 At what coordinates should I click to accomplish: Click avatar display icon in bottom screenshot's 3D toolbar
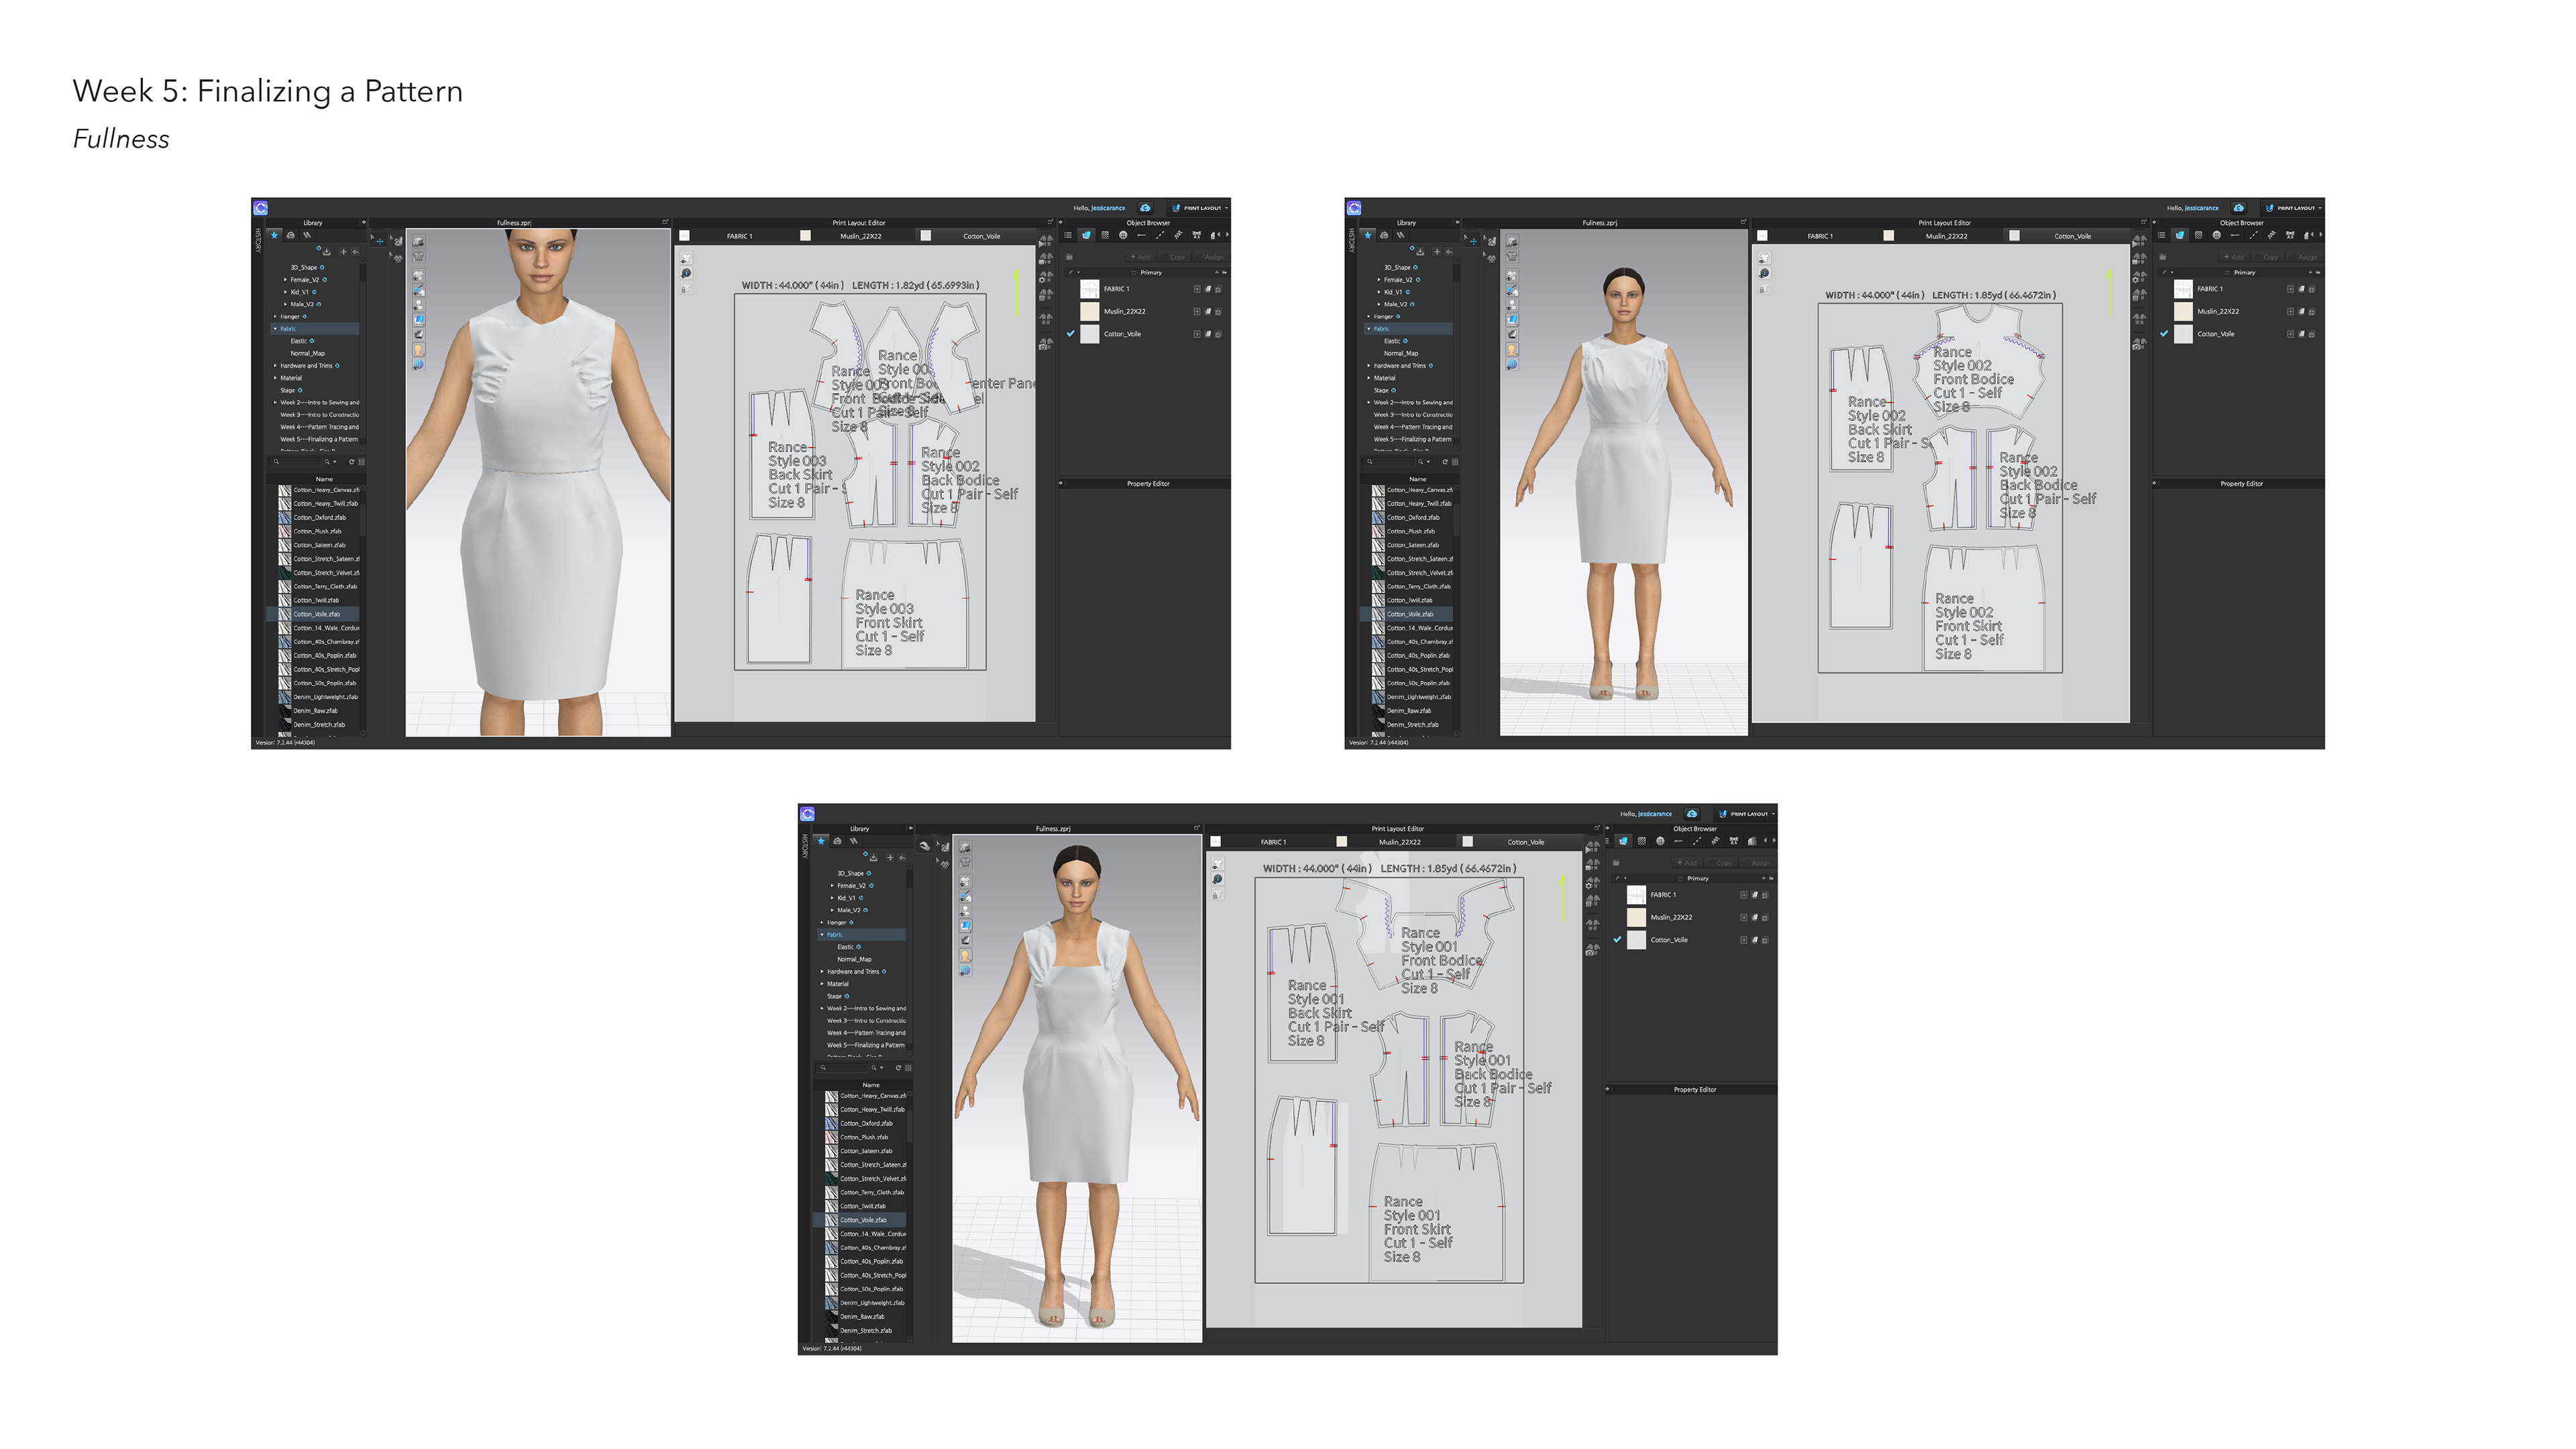click(965, 956)
